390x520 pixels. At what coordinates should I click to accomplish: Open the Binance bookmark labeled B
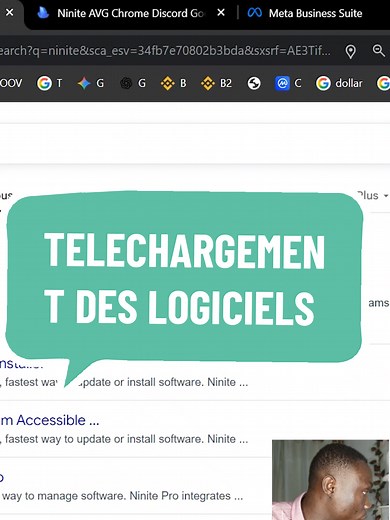pyautogui.click(x=173, y=83)
